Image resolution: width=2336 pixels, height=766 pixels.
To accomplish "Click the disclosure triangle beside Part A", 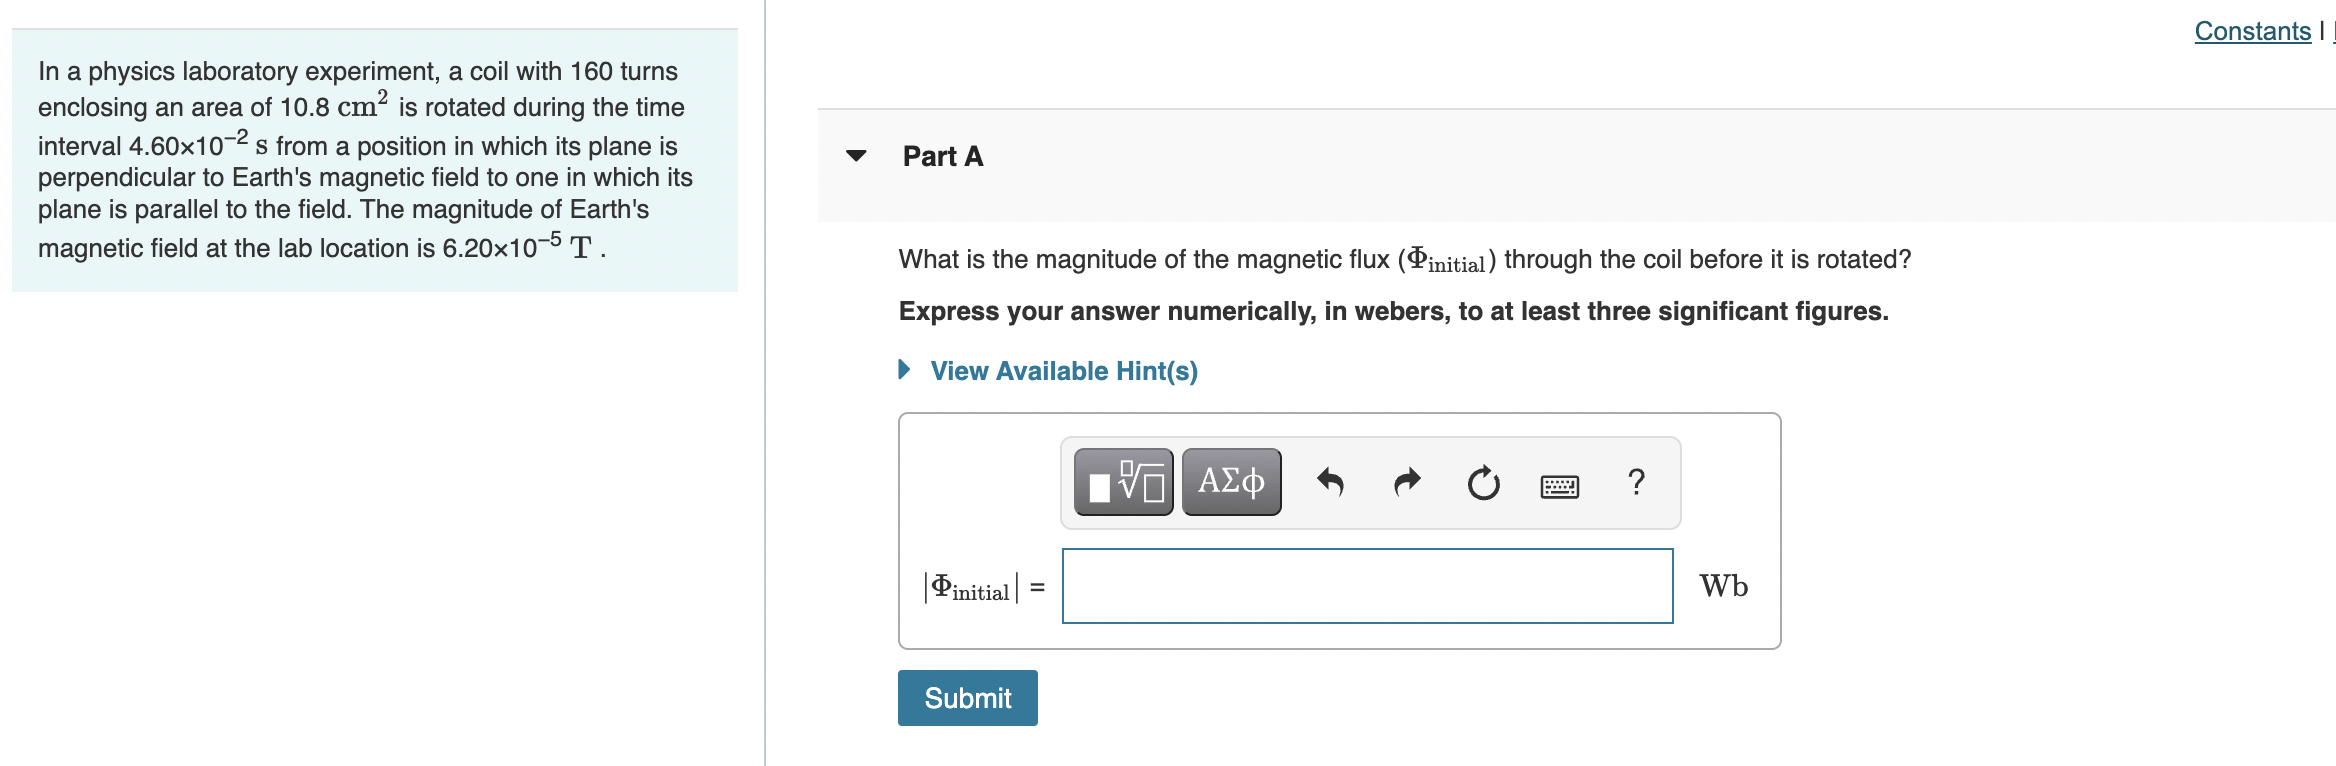I will click(x=855, y=157).
